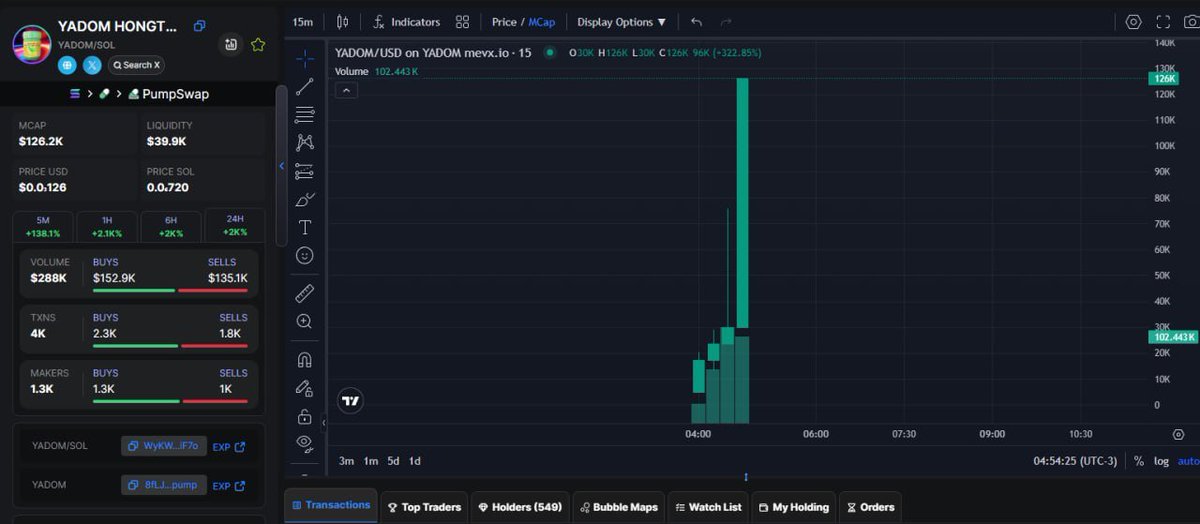1200x524 pixels.
Task: Open the Holders (549) tab
Action: coord(520,507)
